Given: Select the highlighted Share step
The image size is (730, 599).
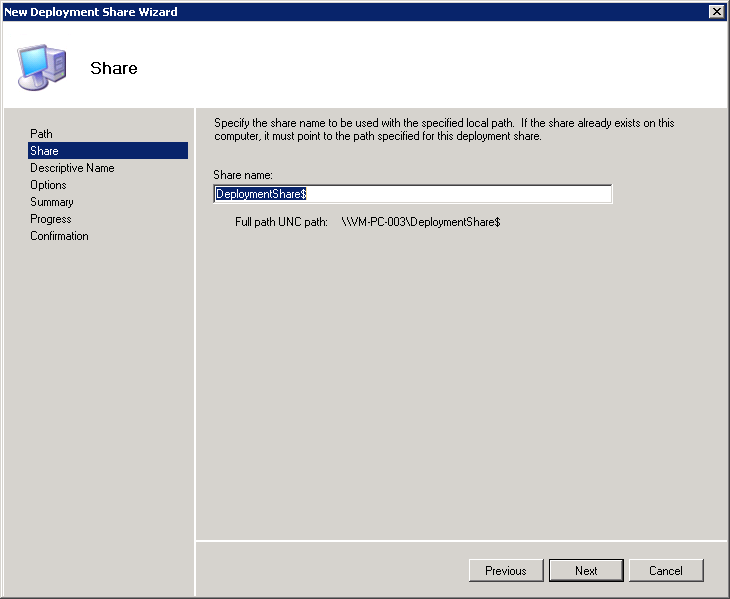Looking at the screenshot, I should pos(44,151).
